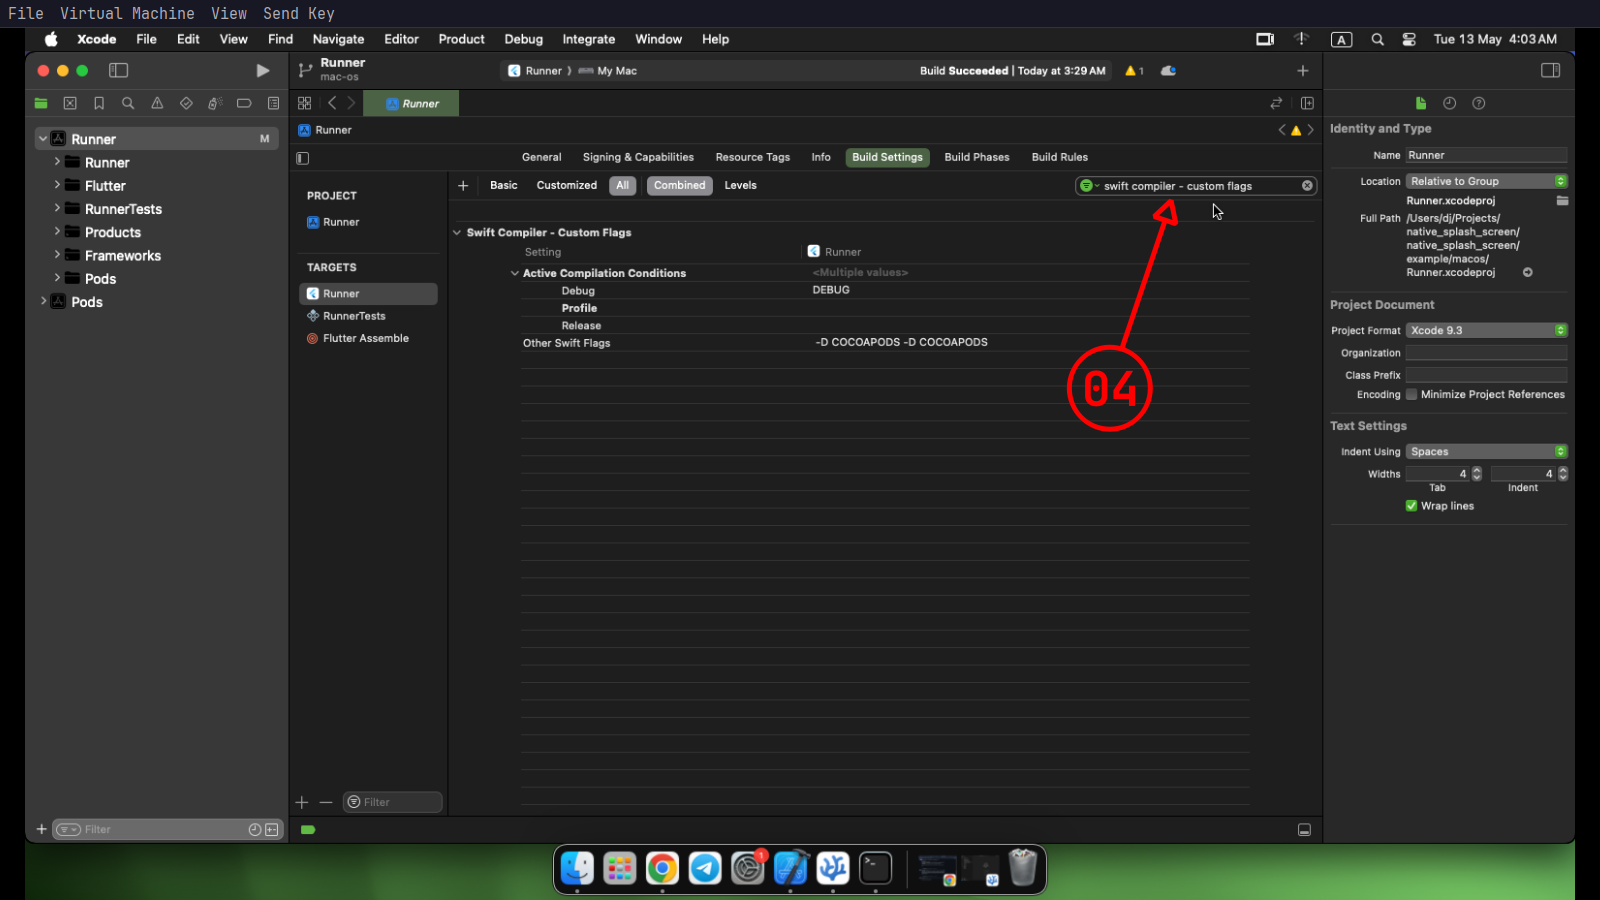Viewport: 1600px width, 900px height.
Task: Toggle editor review changes arrows
Action: pyautogui.click(x=1276, y=103)
